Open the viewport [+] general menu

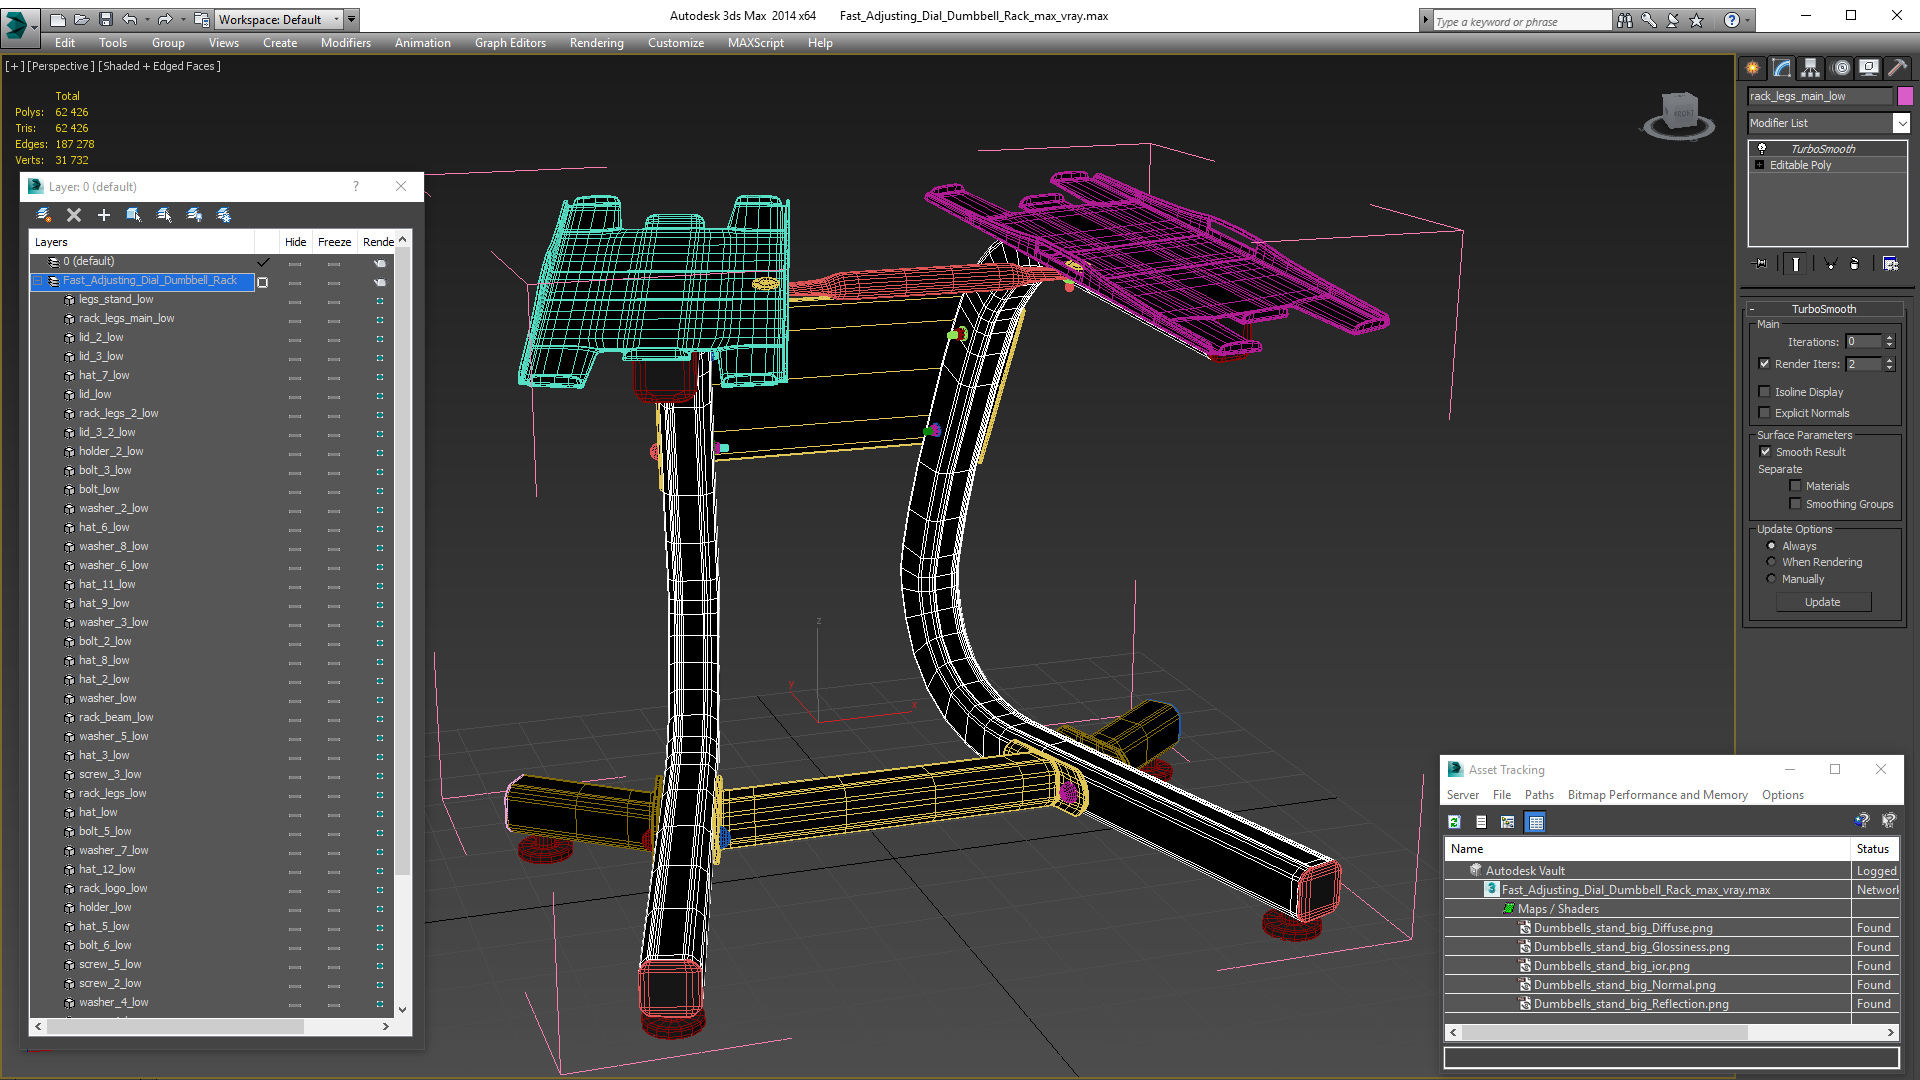point(14,67)
